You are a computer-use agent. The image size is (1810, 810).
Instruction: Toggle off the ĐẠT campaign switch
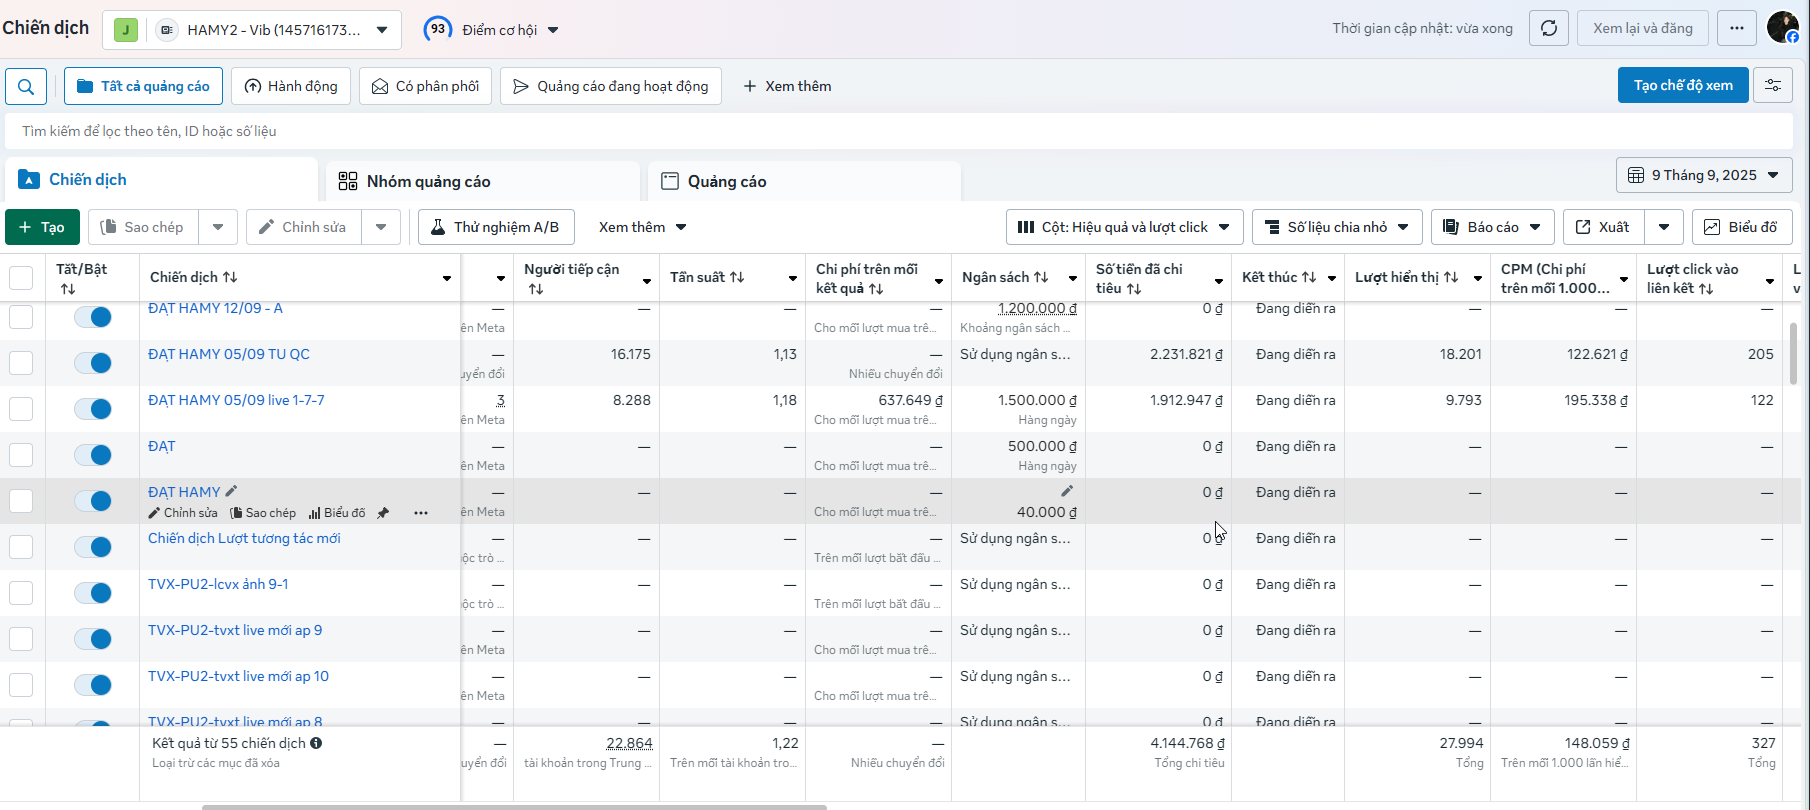(93, 455)
